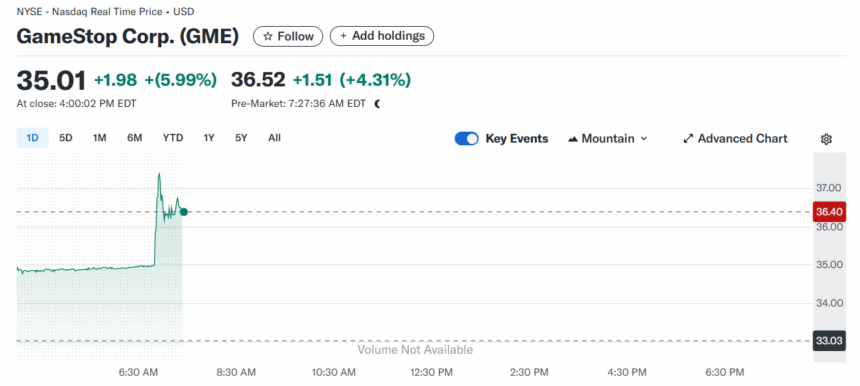Screen dimensions: 860x386
Task: Click the +(5.99%) change value
Action: pyautogui.click(x=180, y=80)
